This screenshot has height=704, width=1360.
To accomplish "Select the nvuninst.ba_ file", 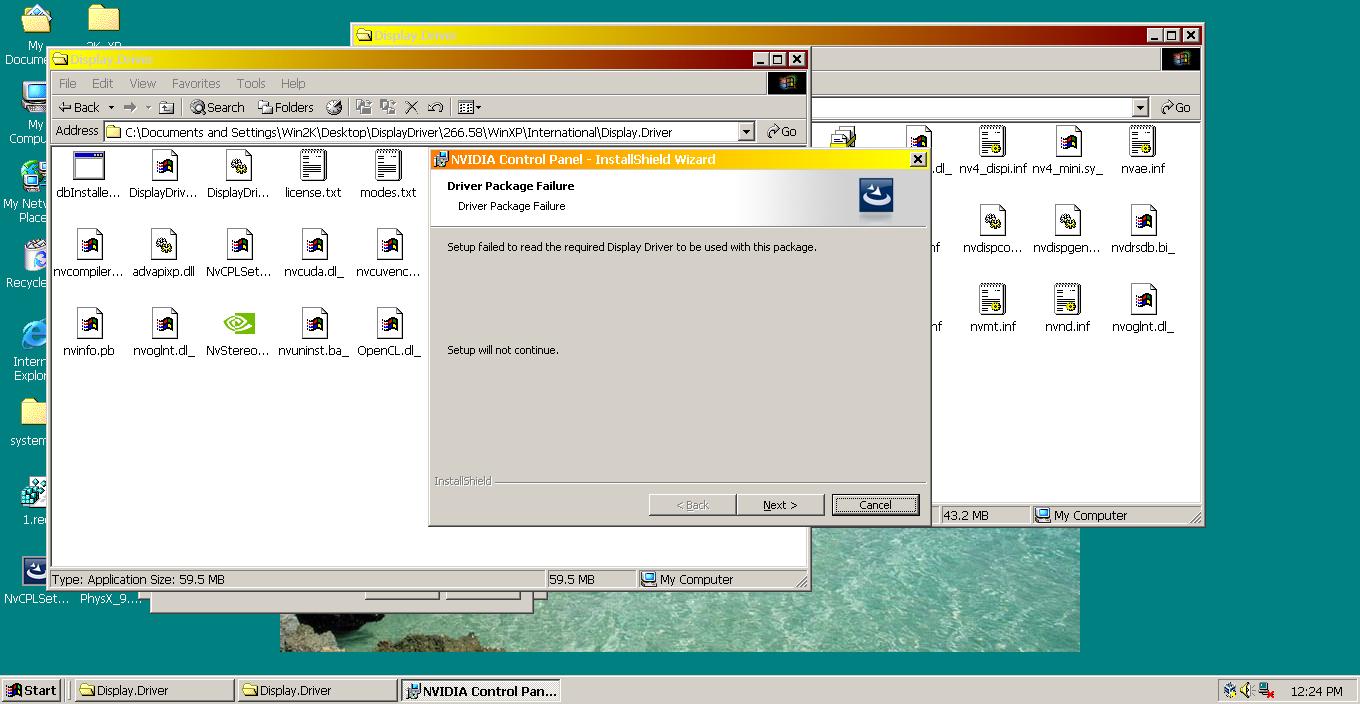I will (x=314, y=333).
